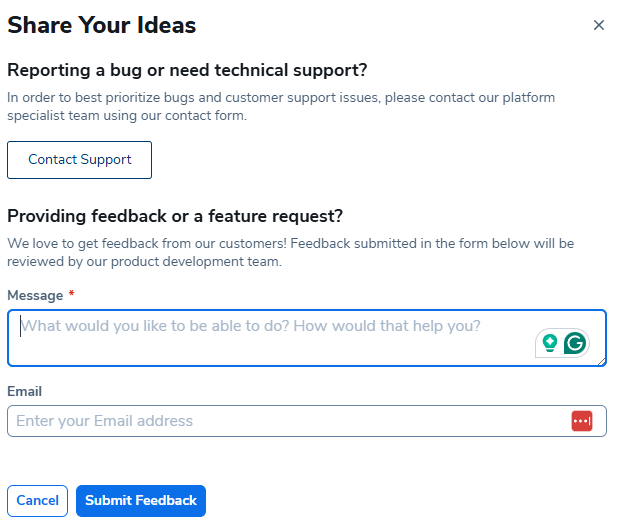Viewport: 621px width, 525px height.
Task: Click the Message field label
Action: point(35,295)
